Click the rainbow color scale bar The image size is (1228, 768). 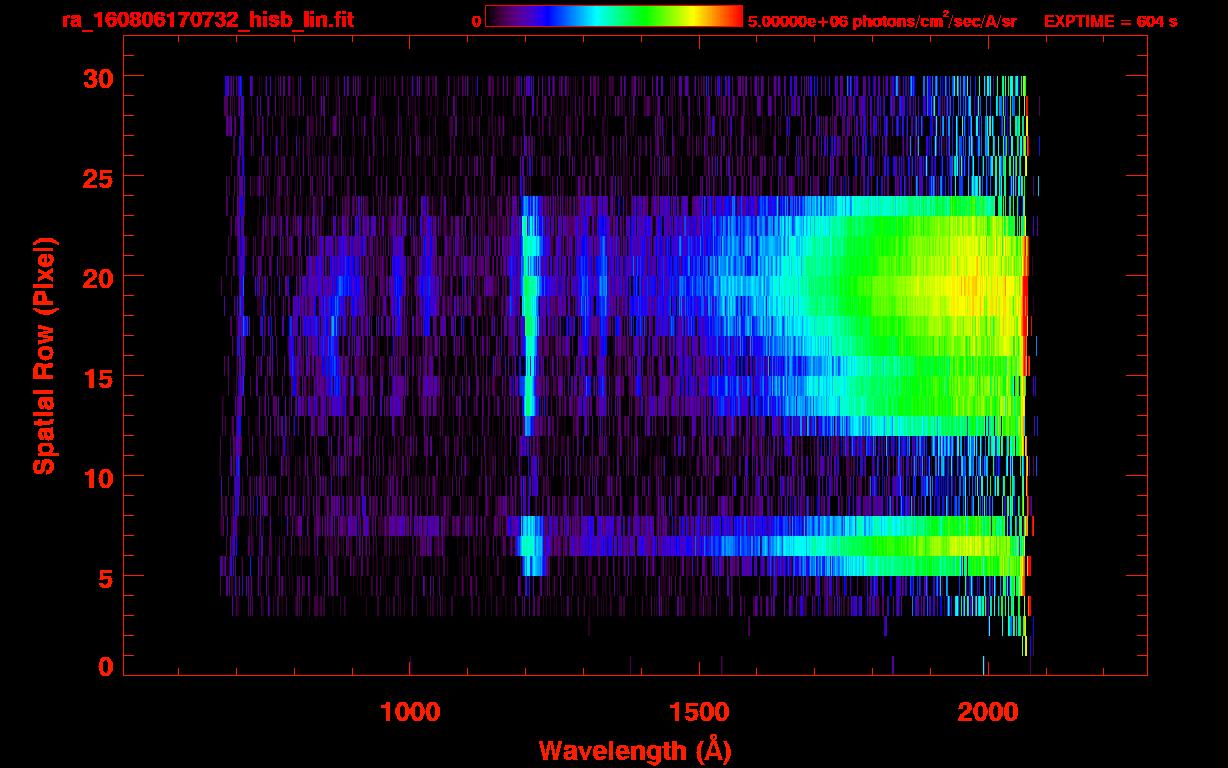614,16
